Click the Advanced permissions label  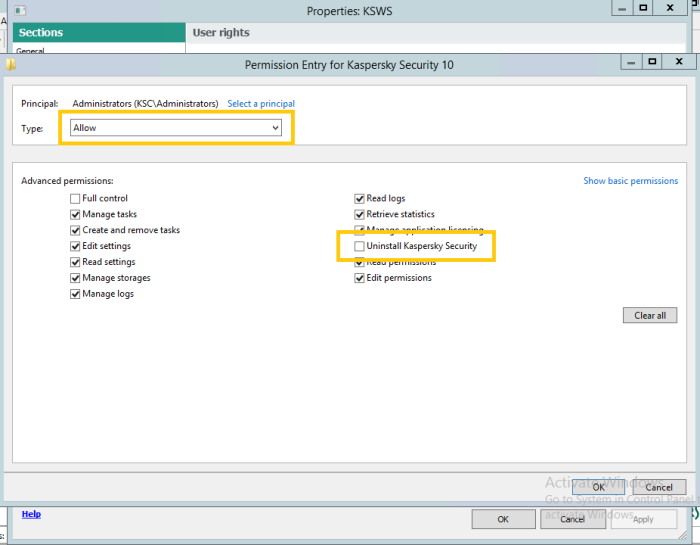click(67, 181)
